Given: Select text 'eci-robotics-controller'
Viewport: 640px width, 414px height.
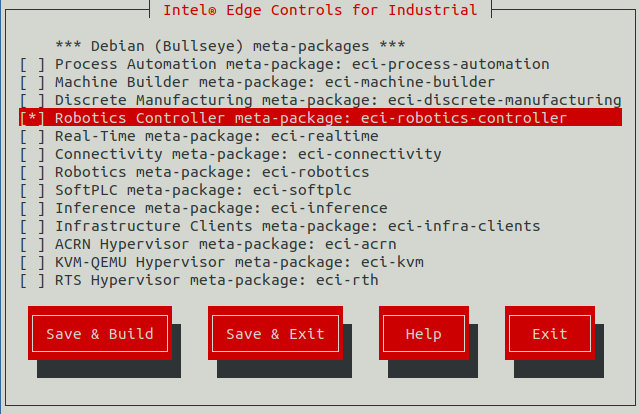Looking at the screenshot, I should coord(464,118).
